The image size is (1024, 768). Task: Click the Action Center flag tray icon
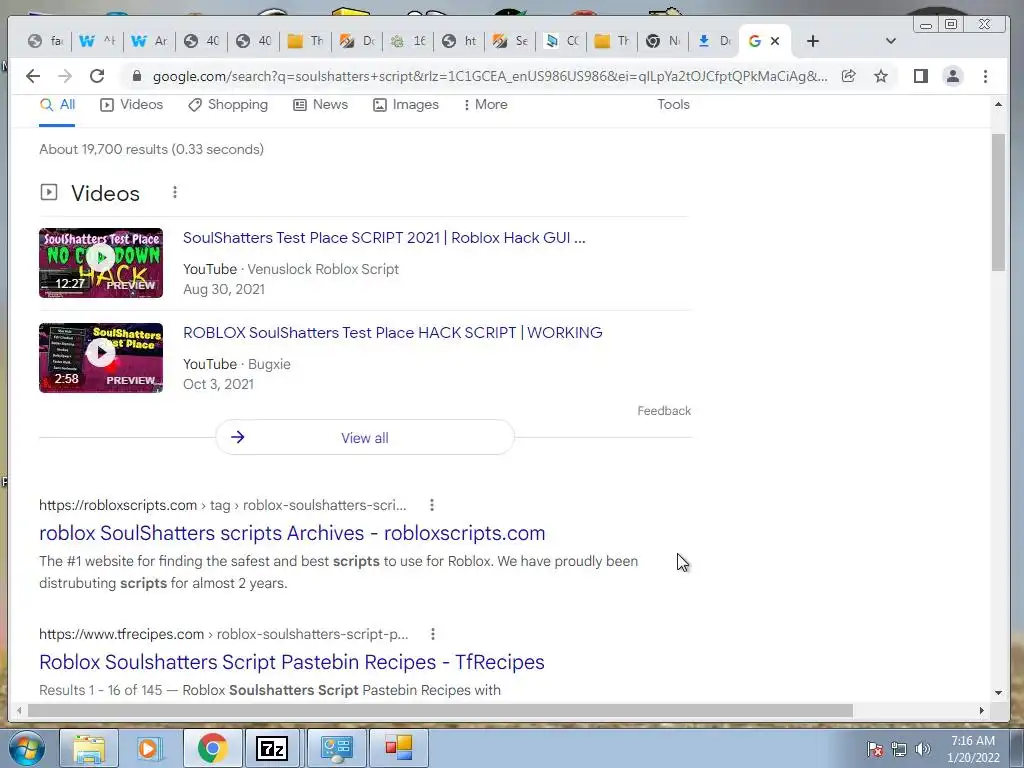tap(875, 749)
